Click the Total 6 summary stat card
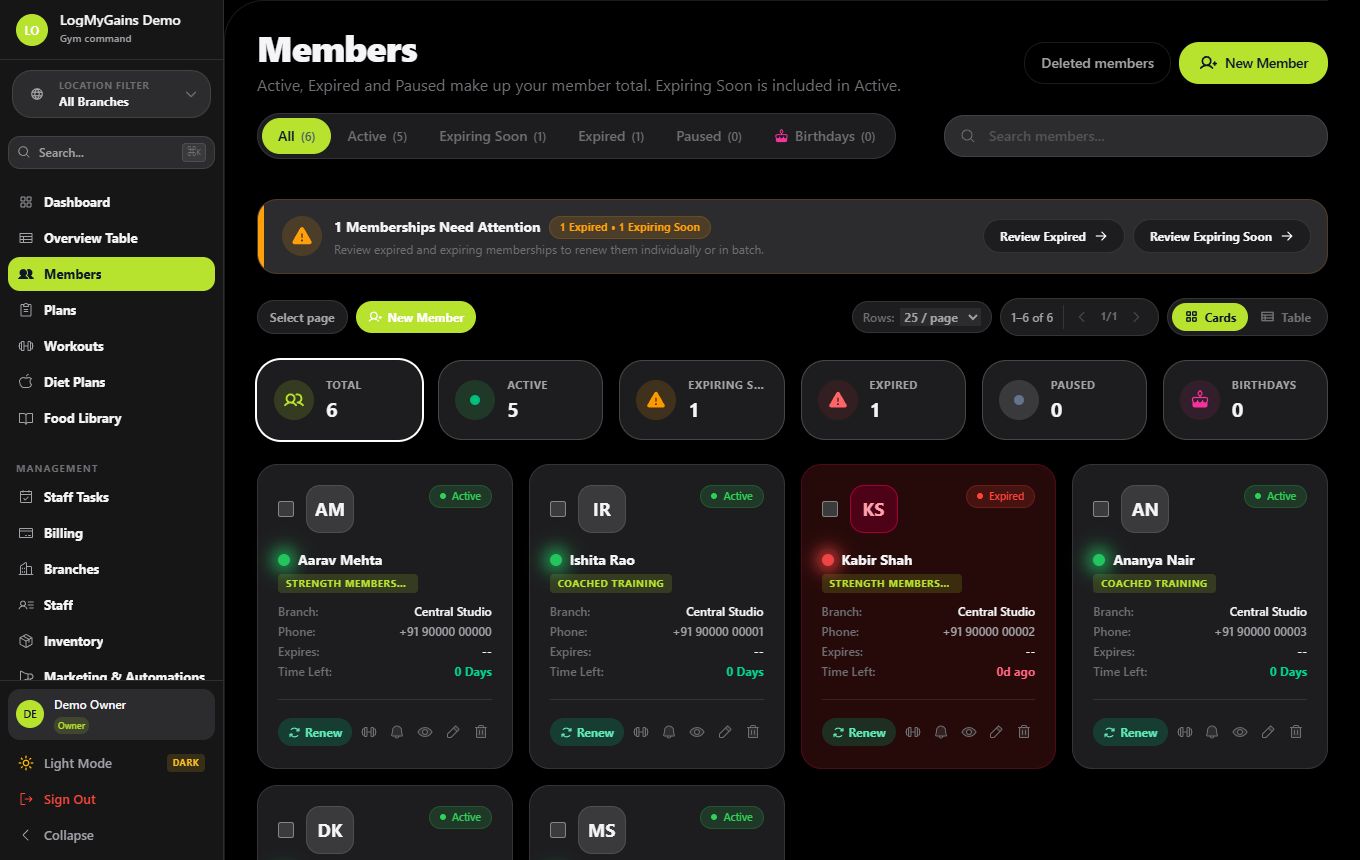Viewport: 1360px width, 860px height. (x=339, y=399)
